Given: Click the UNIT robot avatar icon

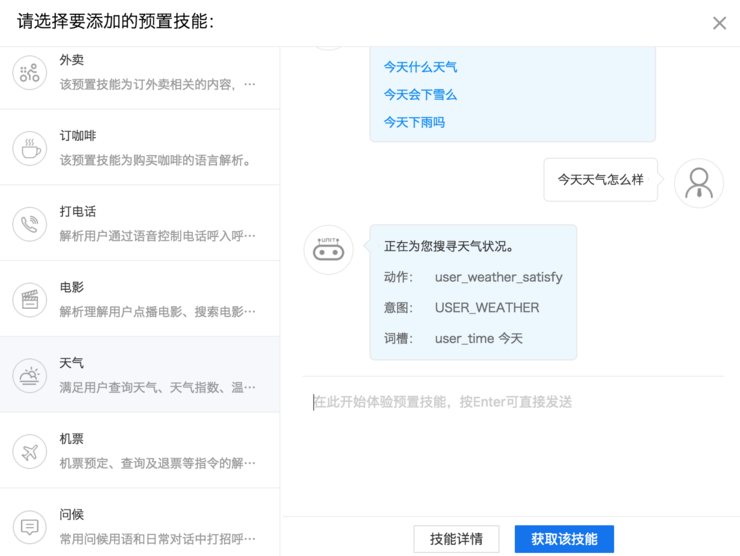Looking at the screenshot, I should 328,250.
